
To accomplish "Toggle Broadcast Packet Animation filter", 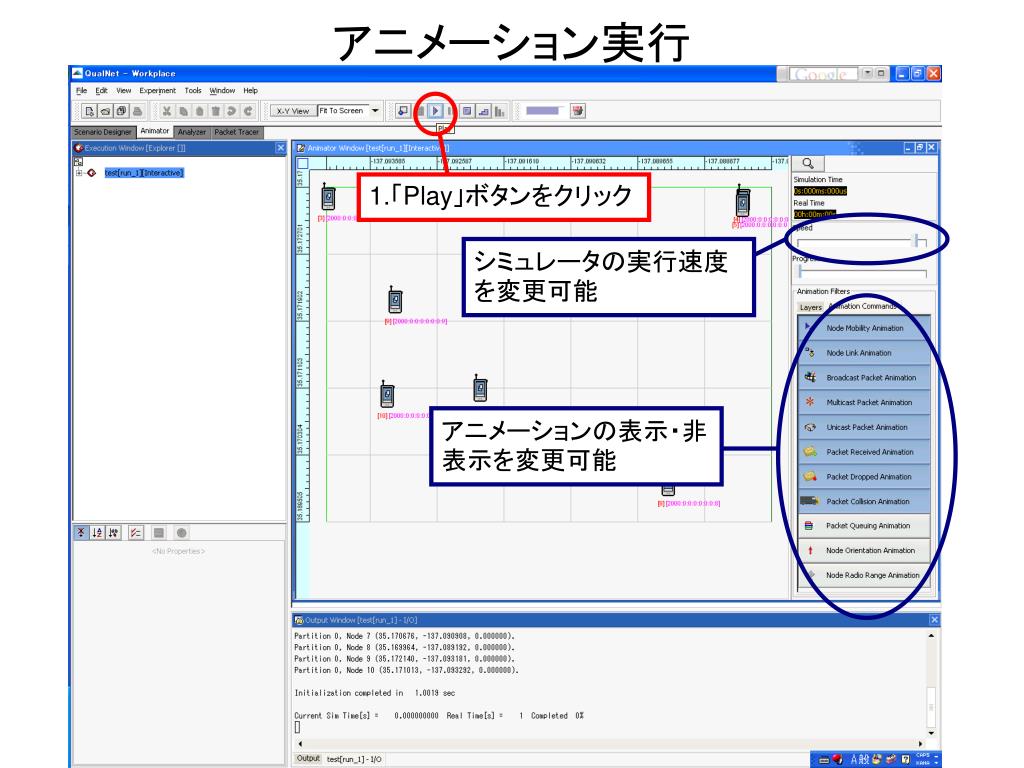I will [864, 377].
